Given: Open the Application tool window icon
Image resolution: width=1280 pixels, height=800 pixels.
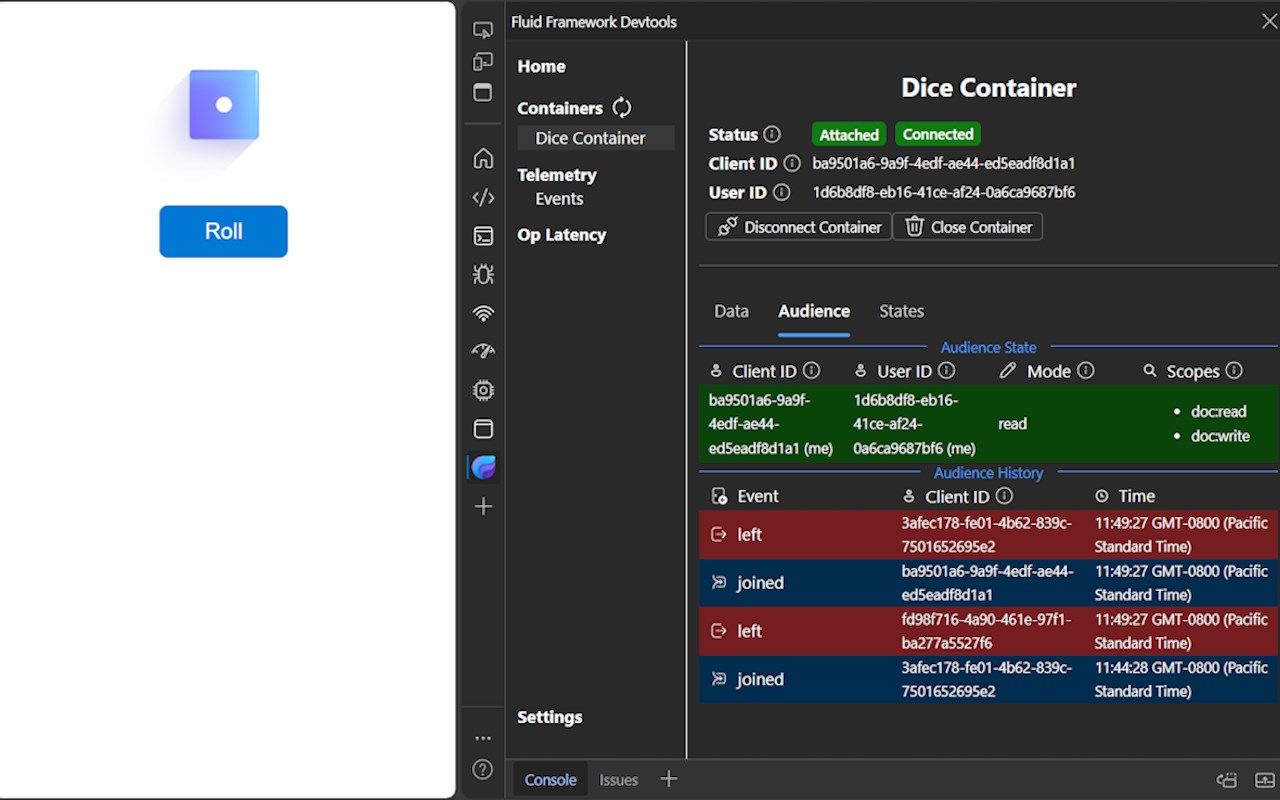Looking at the screenshot, I should pos(483,429).
